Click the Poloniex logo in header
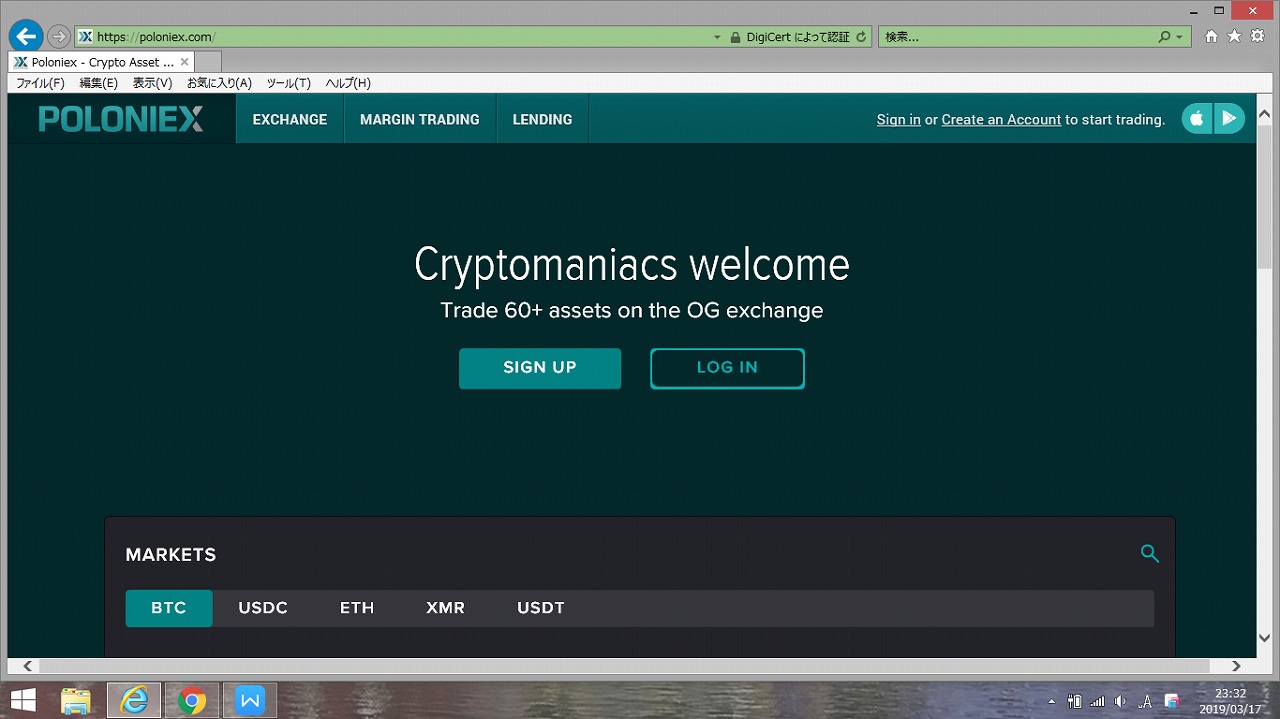This screenshot has width=1280, height=719. pyautogui.click(x=121, y=119)
